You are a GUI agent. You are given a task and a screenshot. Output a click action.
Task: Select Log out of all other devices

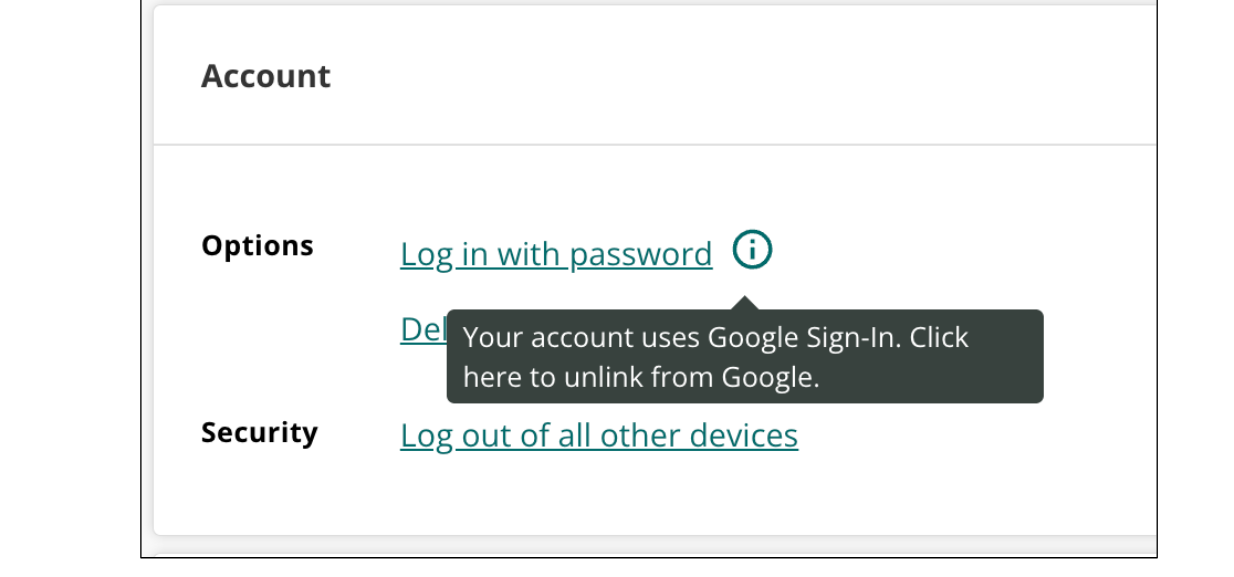click(x=598, y=435)
